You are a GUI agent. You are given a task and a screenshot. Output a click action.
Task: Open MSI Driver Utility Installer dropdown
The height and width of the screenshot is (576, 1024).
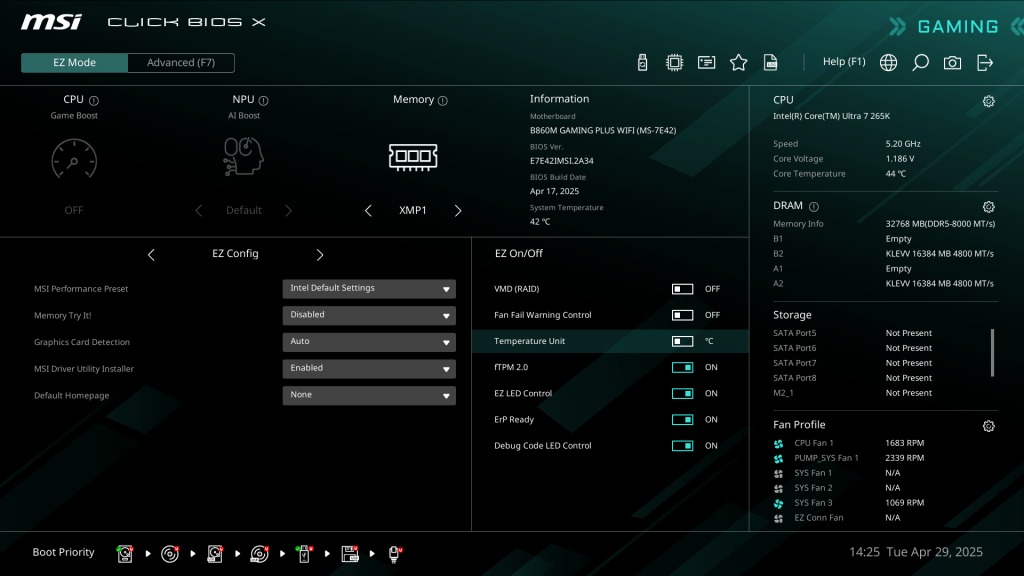click(x=369, y=369)
